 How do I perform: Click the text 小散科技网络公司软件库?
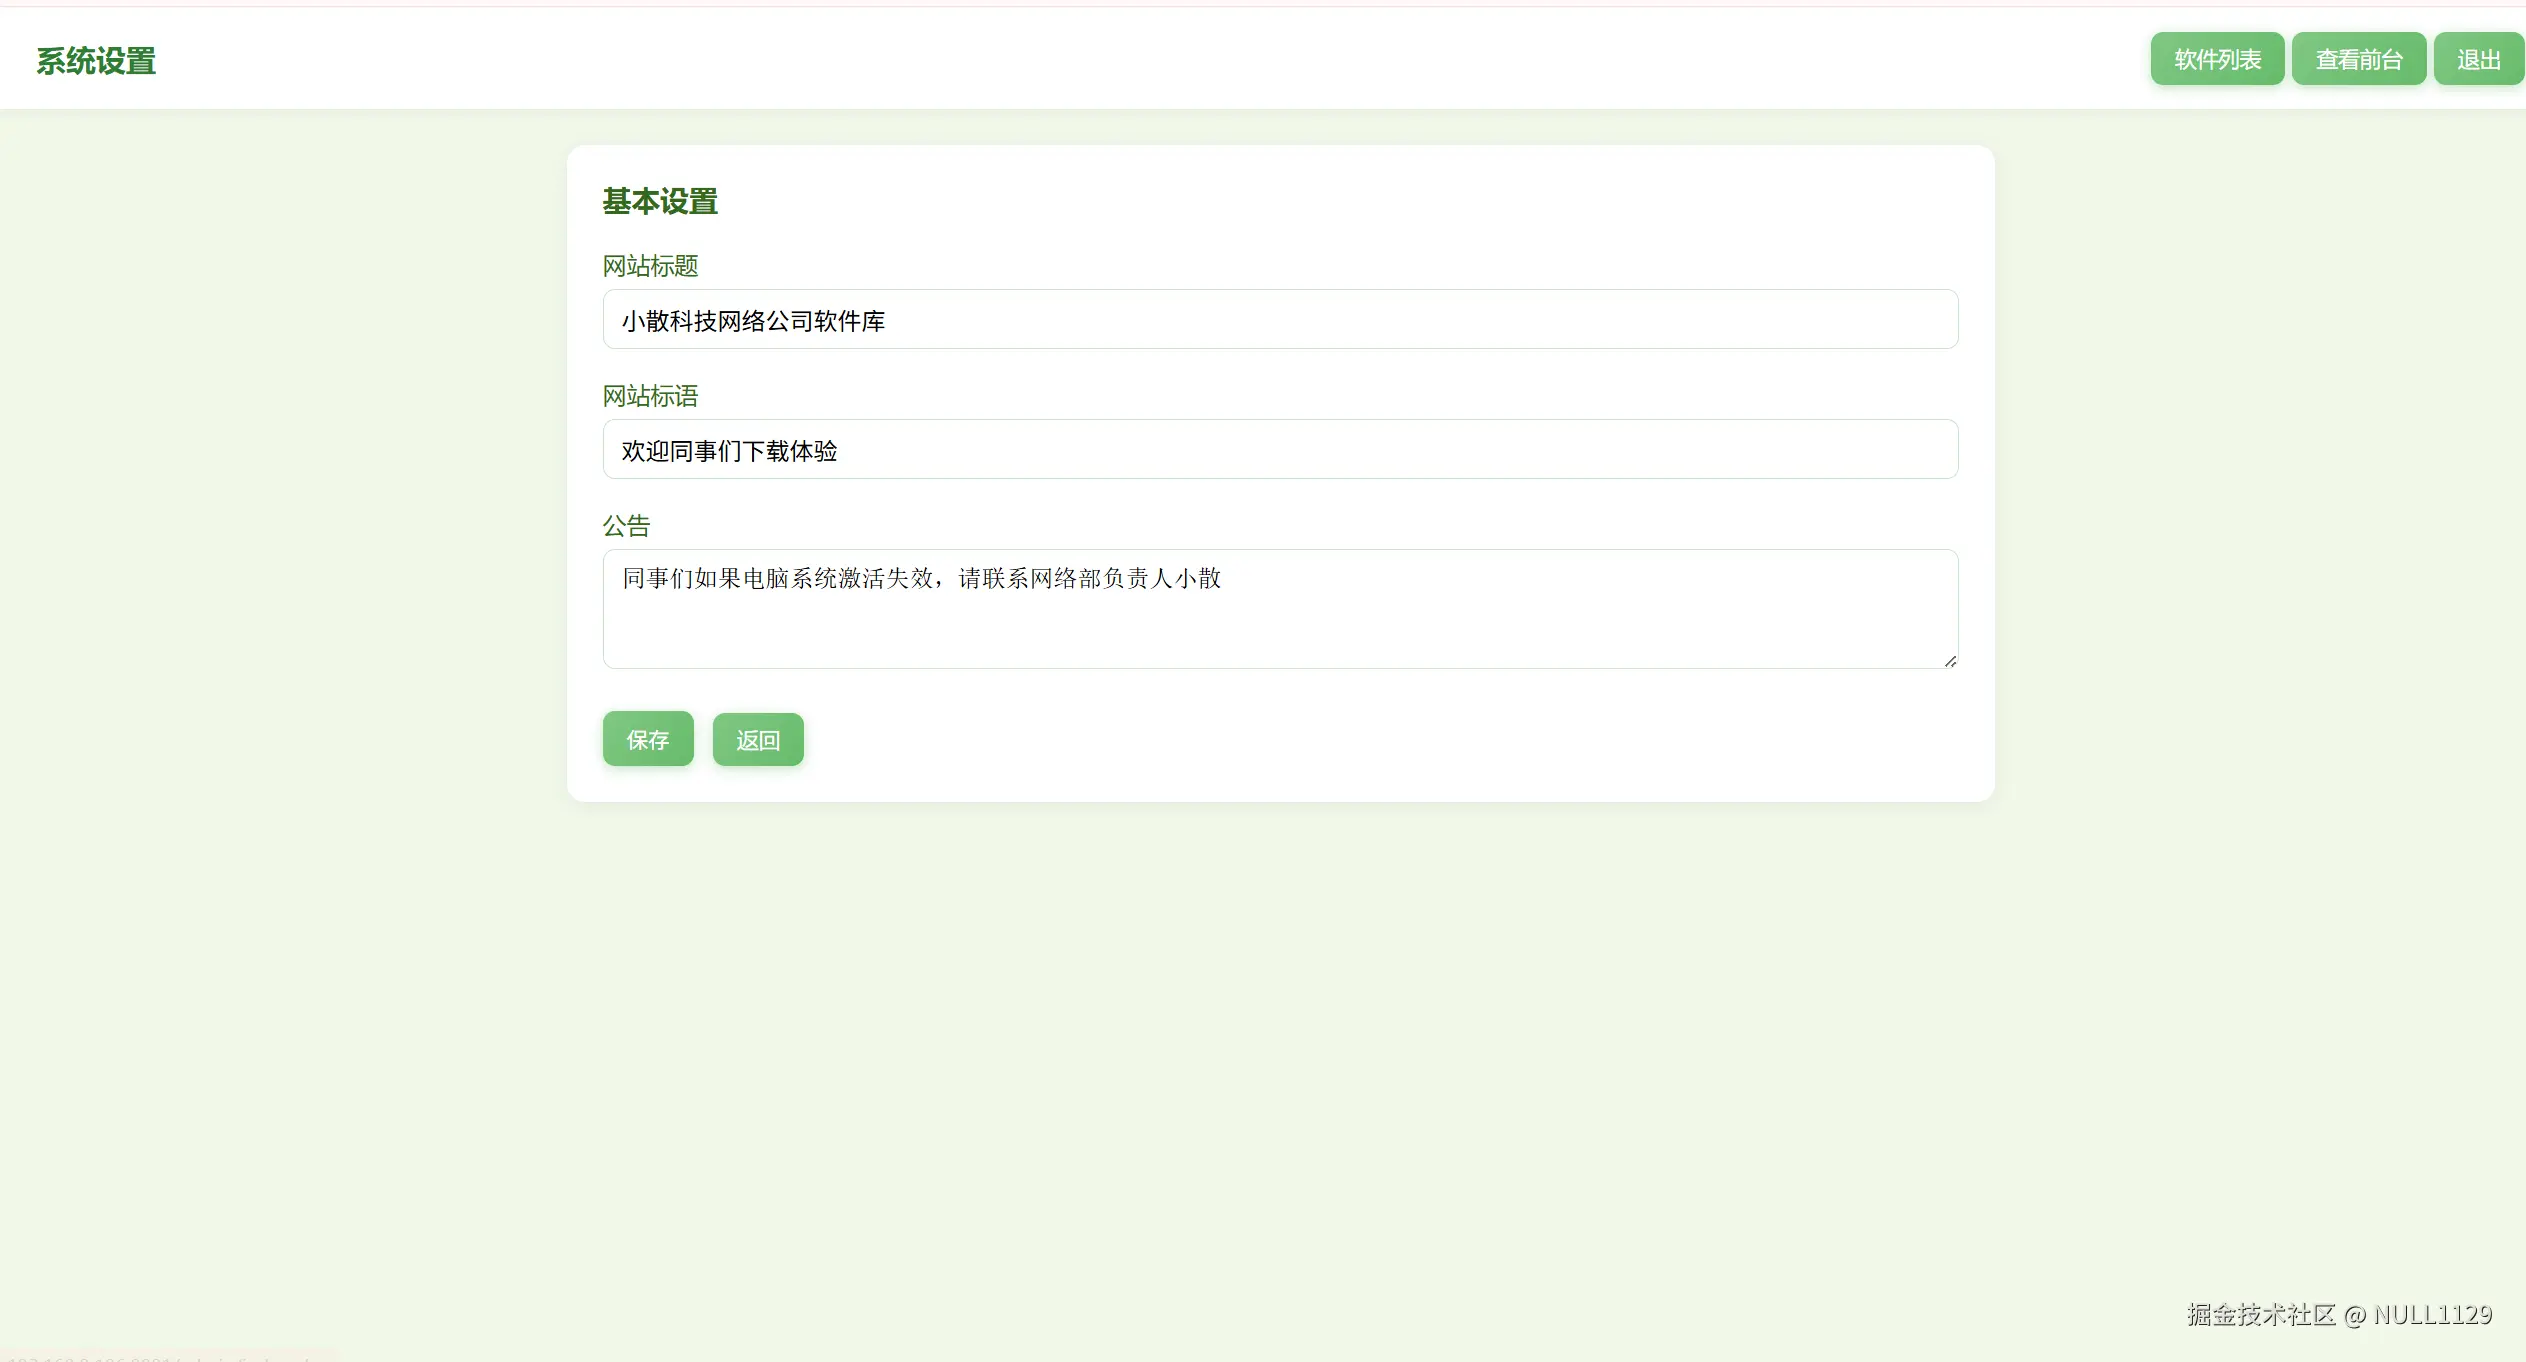[x=753, y=321]
